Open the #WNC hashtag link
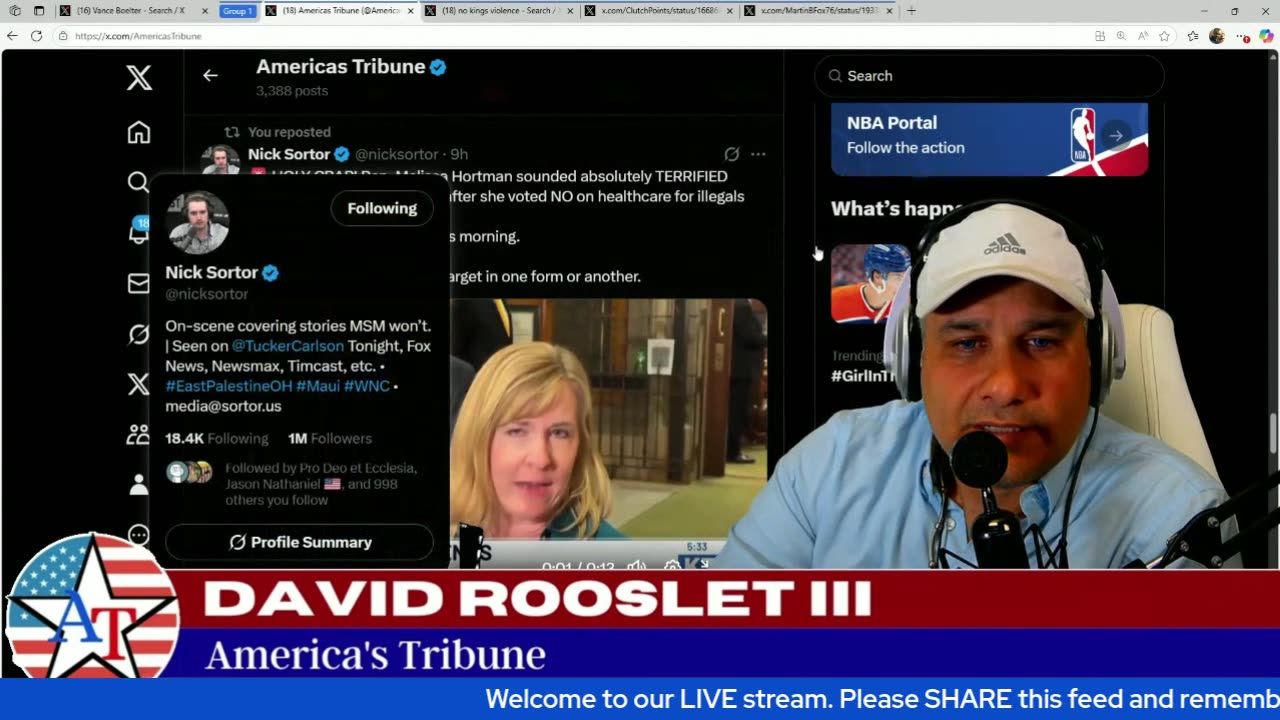The image size is (1280, 720). pos(367,386)
